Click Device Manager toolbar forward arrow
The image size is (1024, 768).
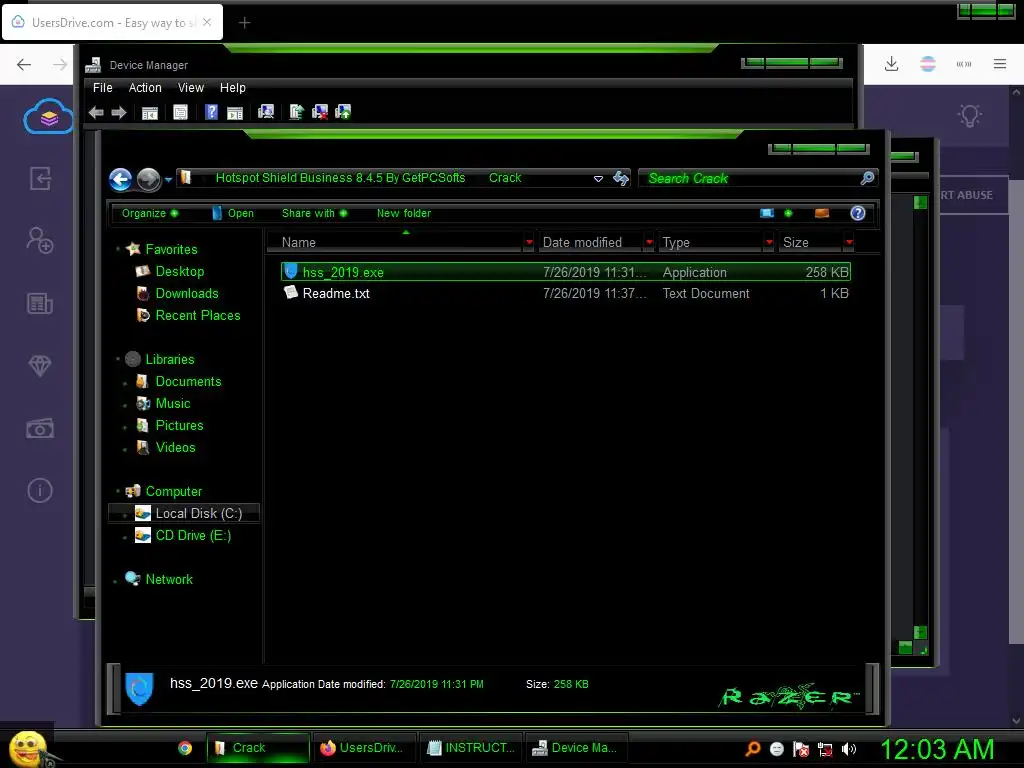click(119, 112)
